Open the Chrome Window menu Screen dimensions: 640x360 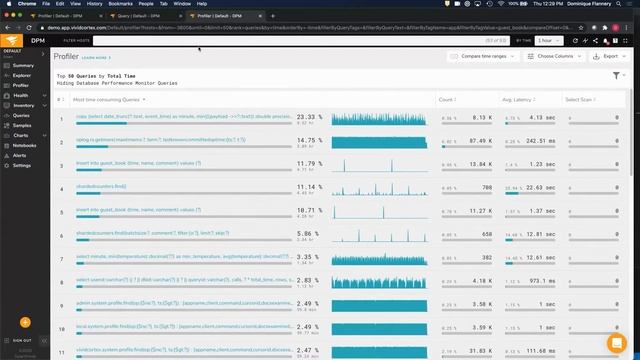click(x=182, y=4)
